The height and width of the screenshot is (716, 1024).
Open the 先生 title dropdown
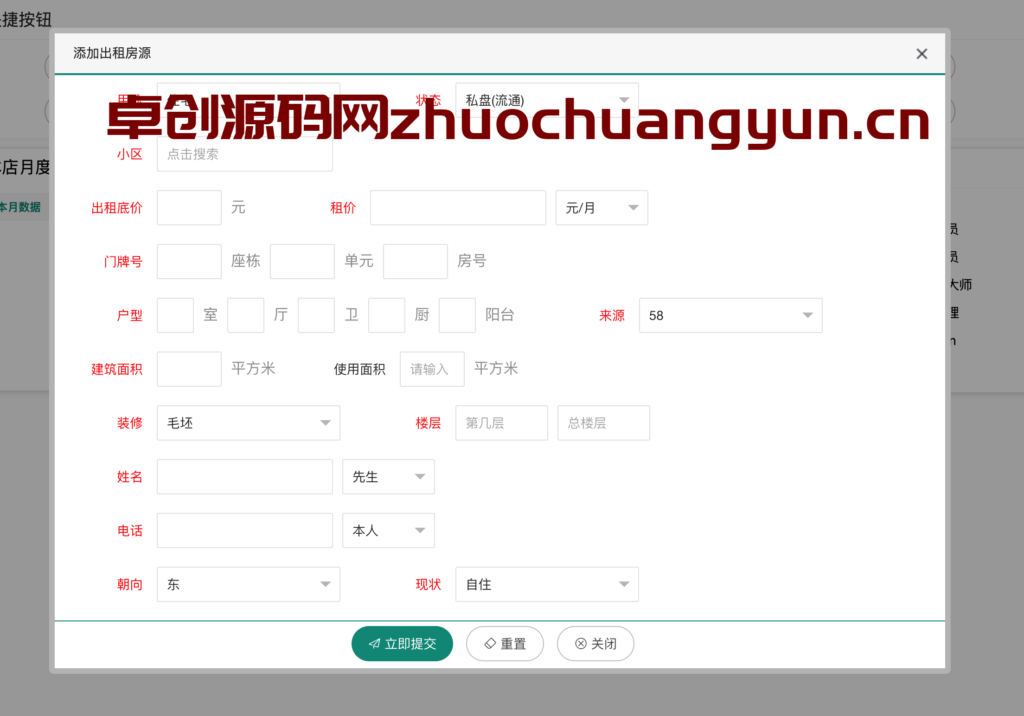click(x=389, y=477)
